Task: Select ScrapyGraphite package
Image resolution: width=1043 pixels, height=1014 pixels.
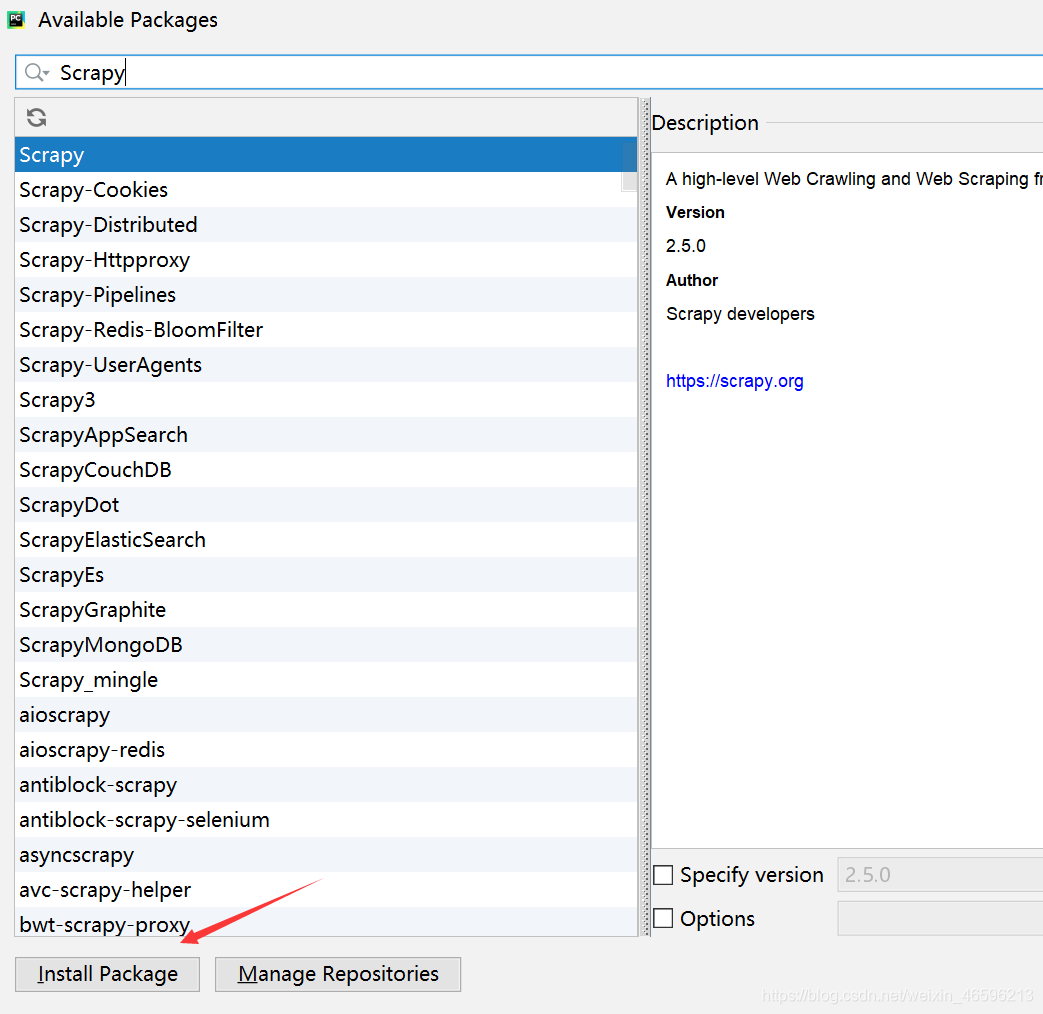Action: 326,610
